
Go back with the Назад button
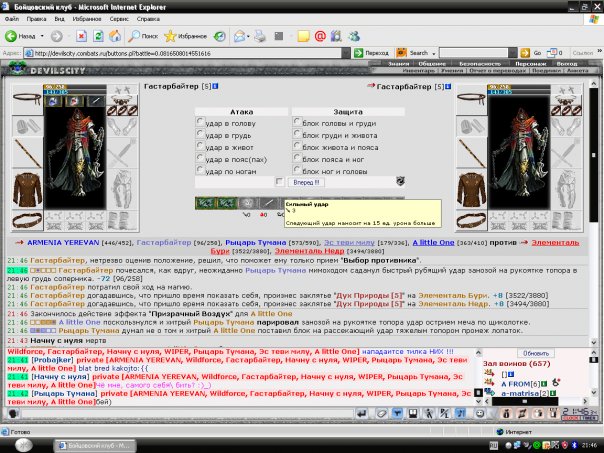point(20,36)
